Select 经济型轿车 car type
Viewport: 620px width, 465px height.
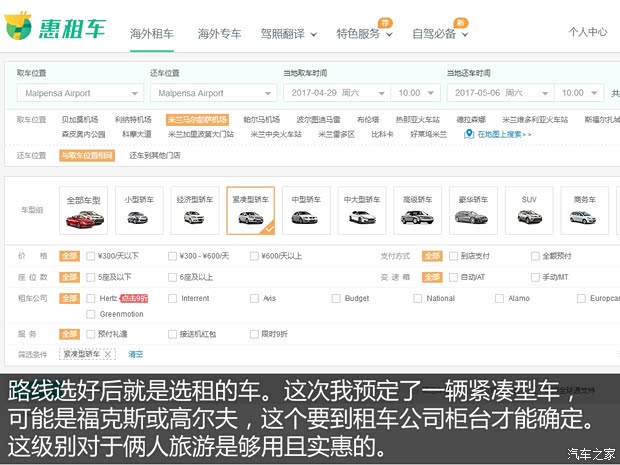195,211
